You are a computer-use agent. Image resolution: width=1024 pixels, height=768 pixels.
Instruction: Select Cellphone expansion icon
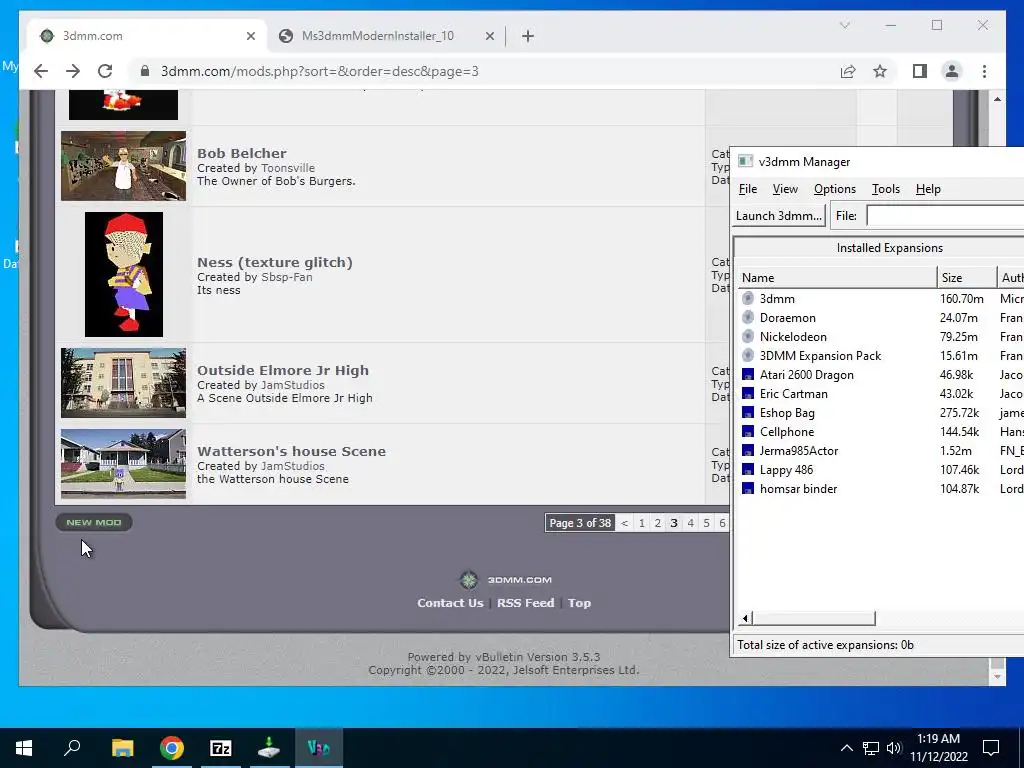748,432
